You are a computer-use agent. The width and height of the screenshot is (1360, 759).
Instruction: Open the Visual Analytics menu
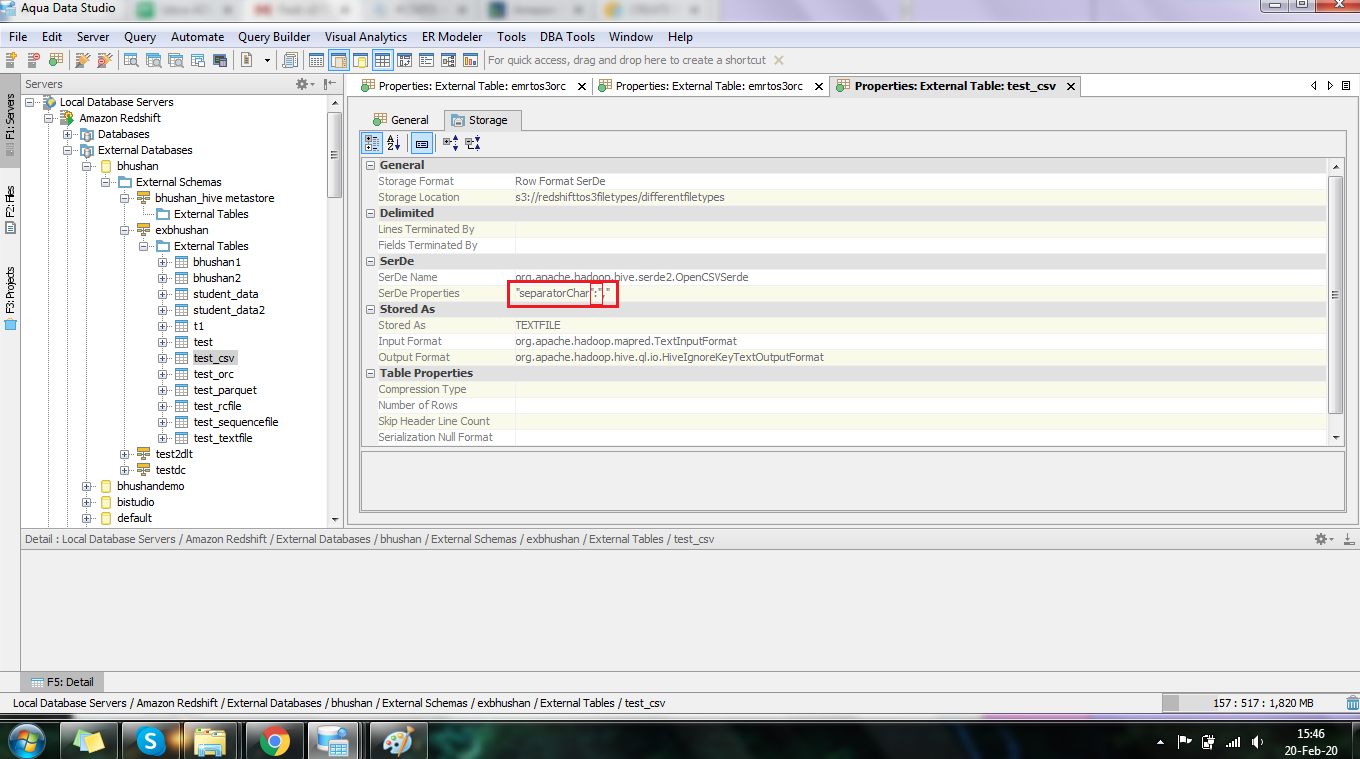click(x=366, y=37)
